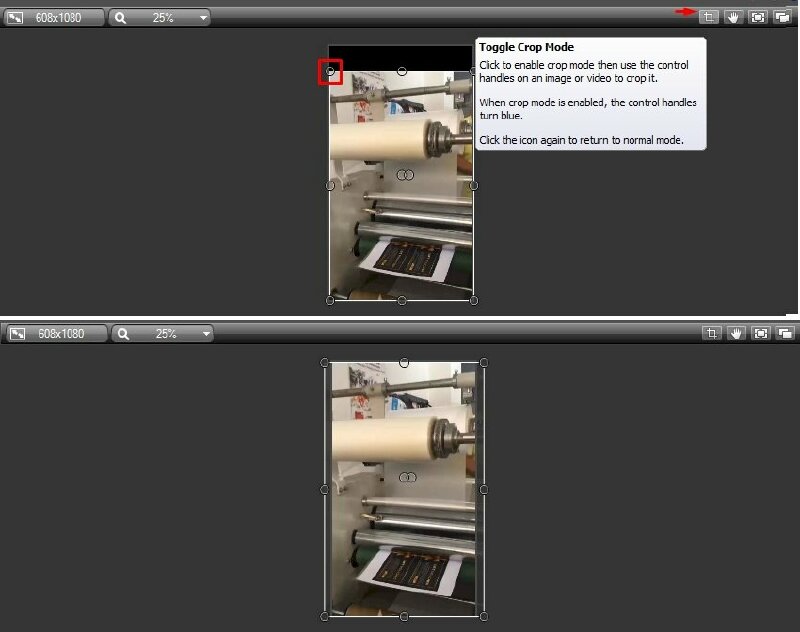This screenshot has width=800, height=632.
Task: Click overlapping windows icon in top toolbar
Action: click(784, 17)
